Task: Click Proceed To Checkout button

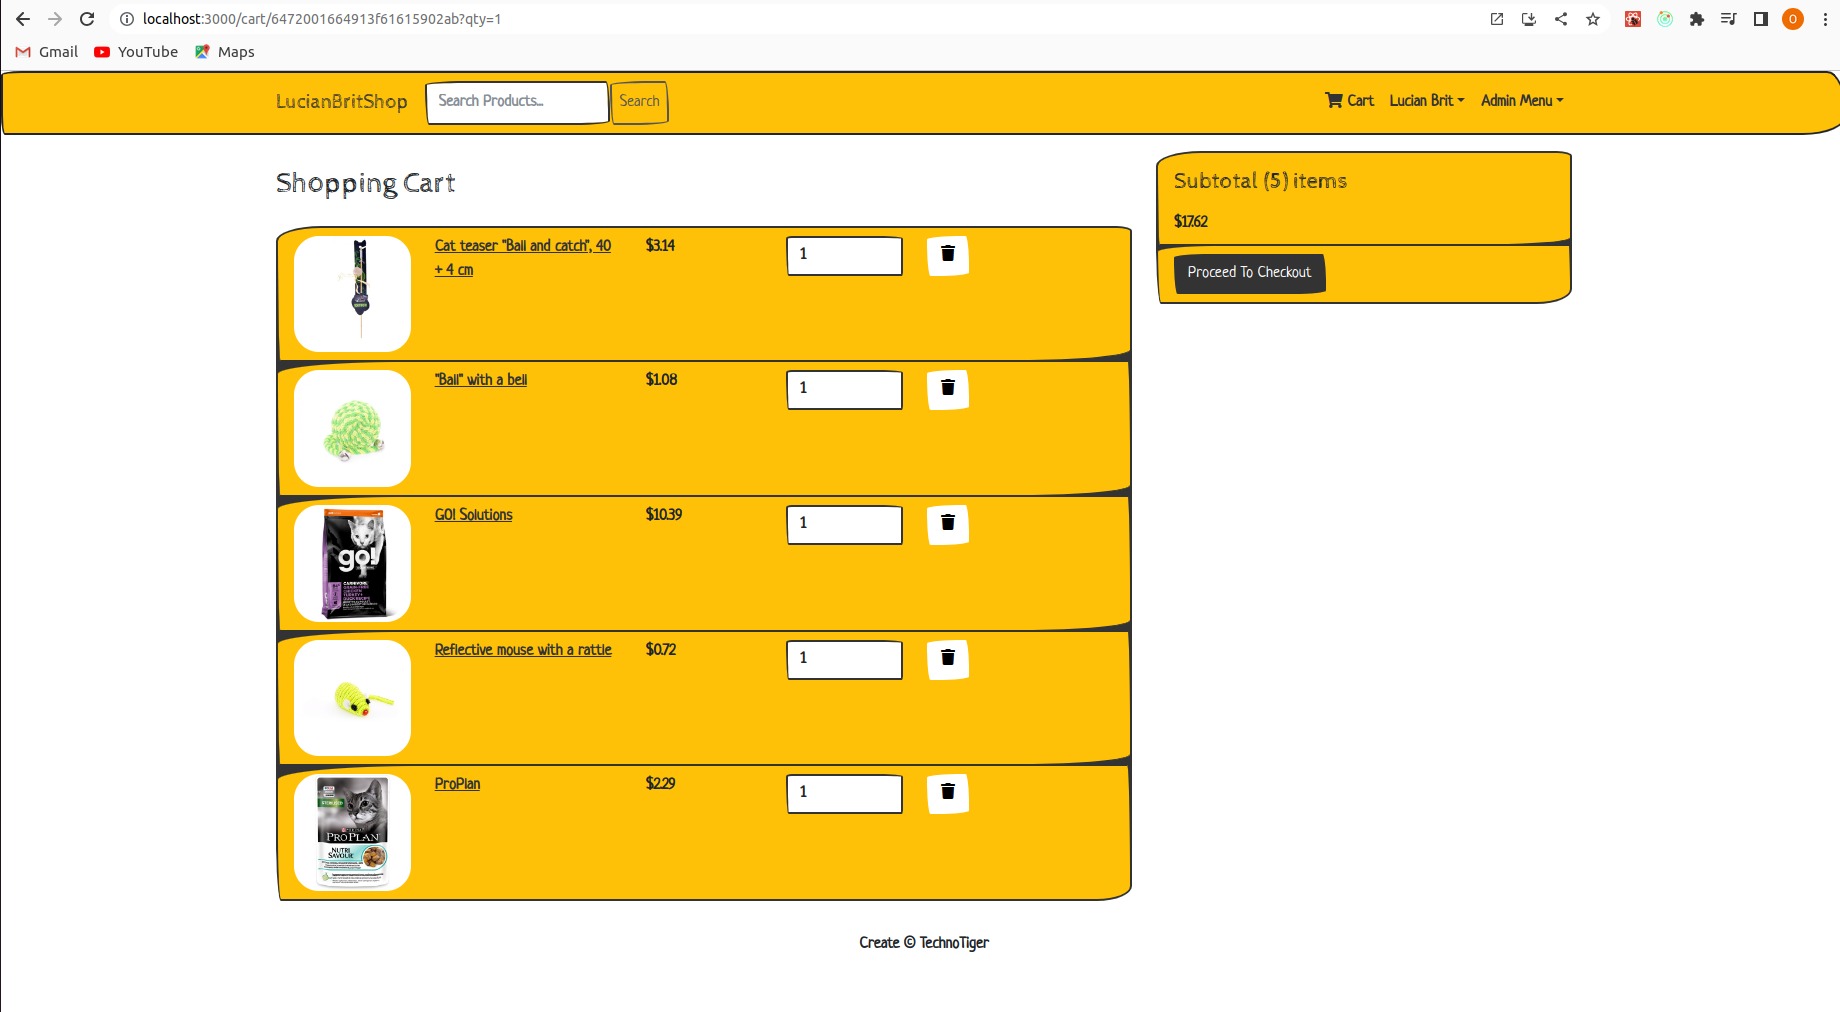Action: (x=1249, y=273)
